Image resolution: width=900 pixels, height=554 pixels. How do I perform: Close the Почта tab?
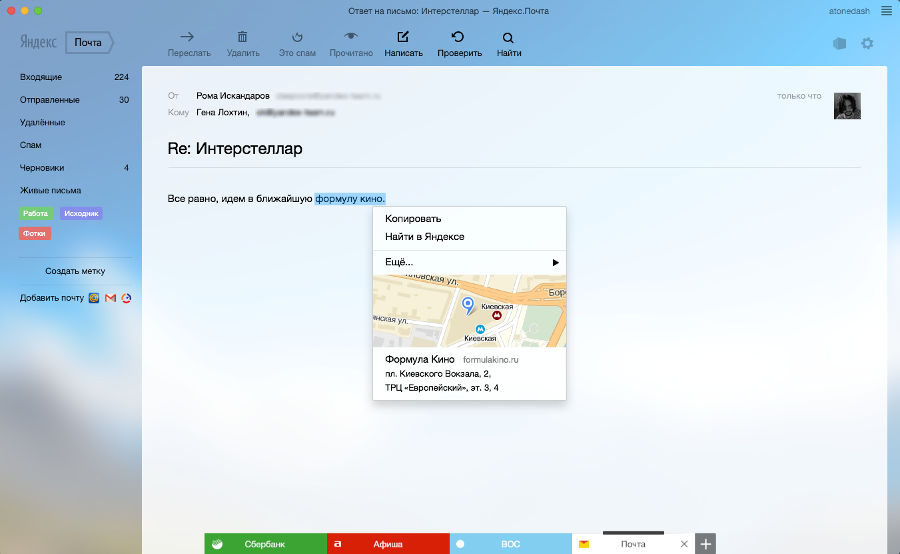pyautogui.click(x=684, y=544)
